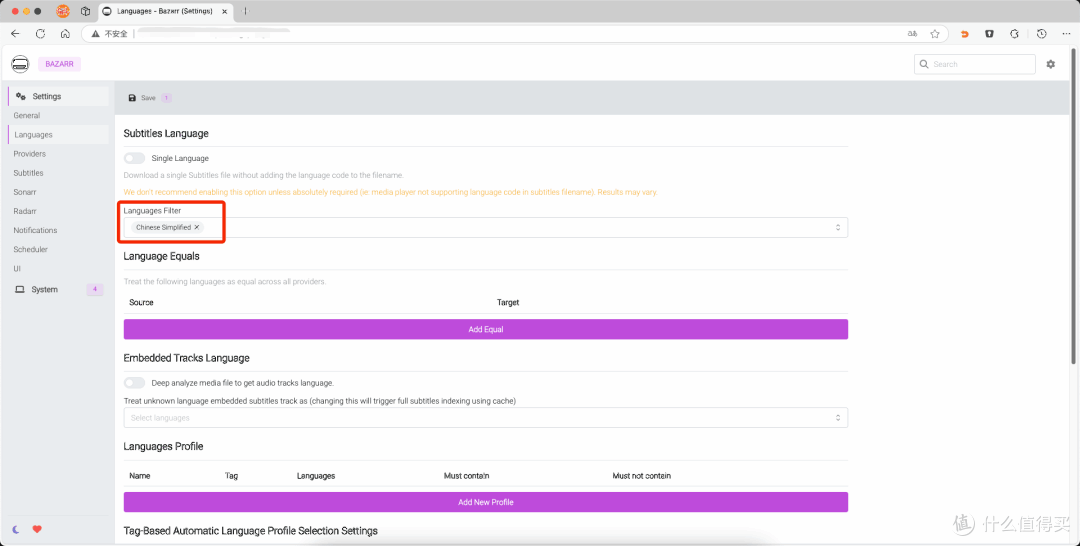Click the search magnifier icon
Screen dimensions: 1080x546
click(x=924, y=64)
